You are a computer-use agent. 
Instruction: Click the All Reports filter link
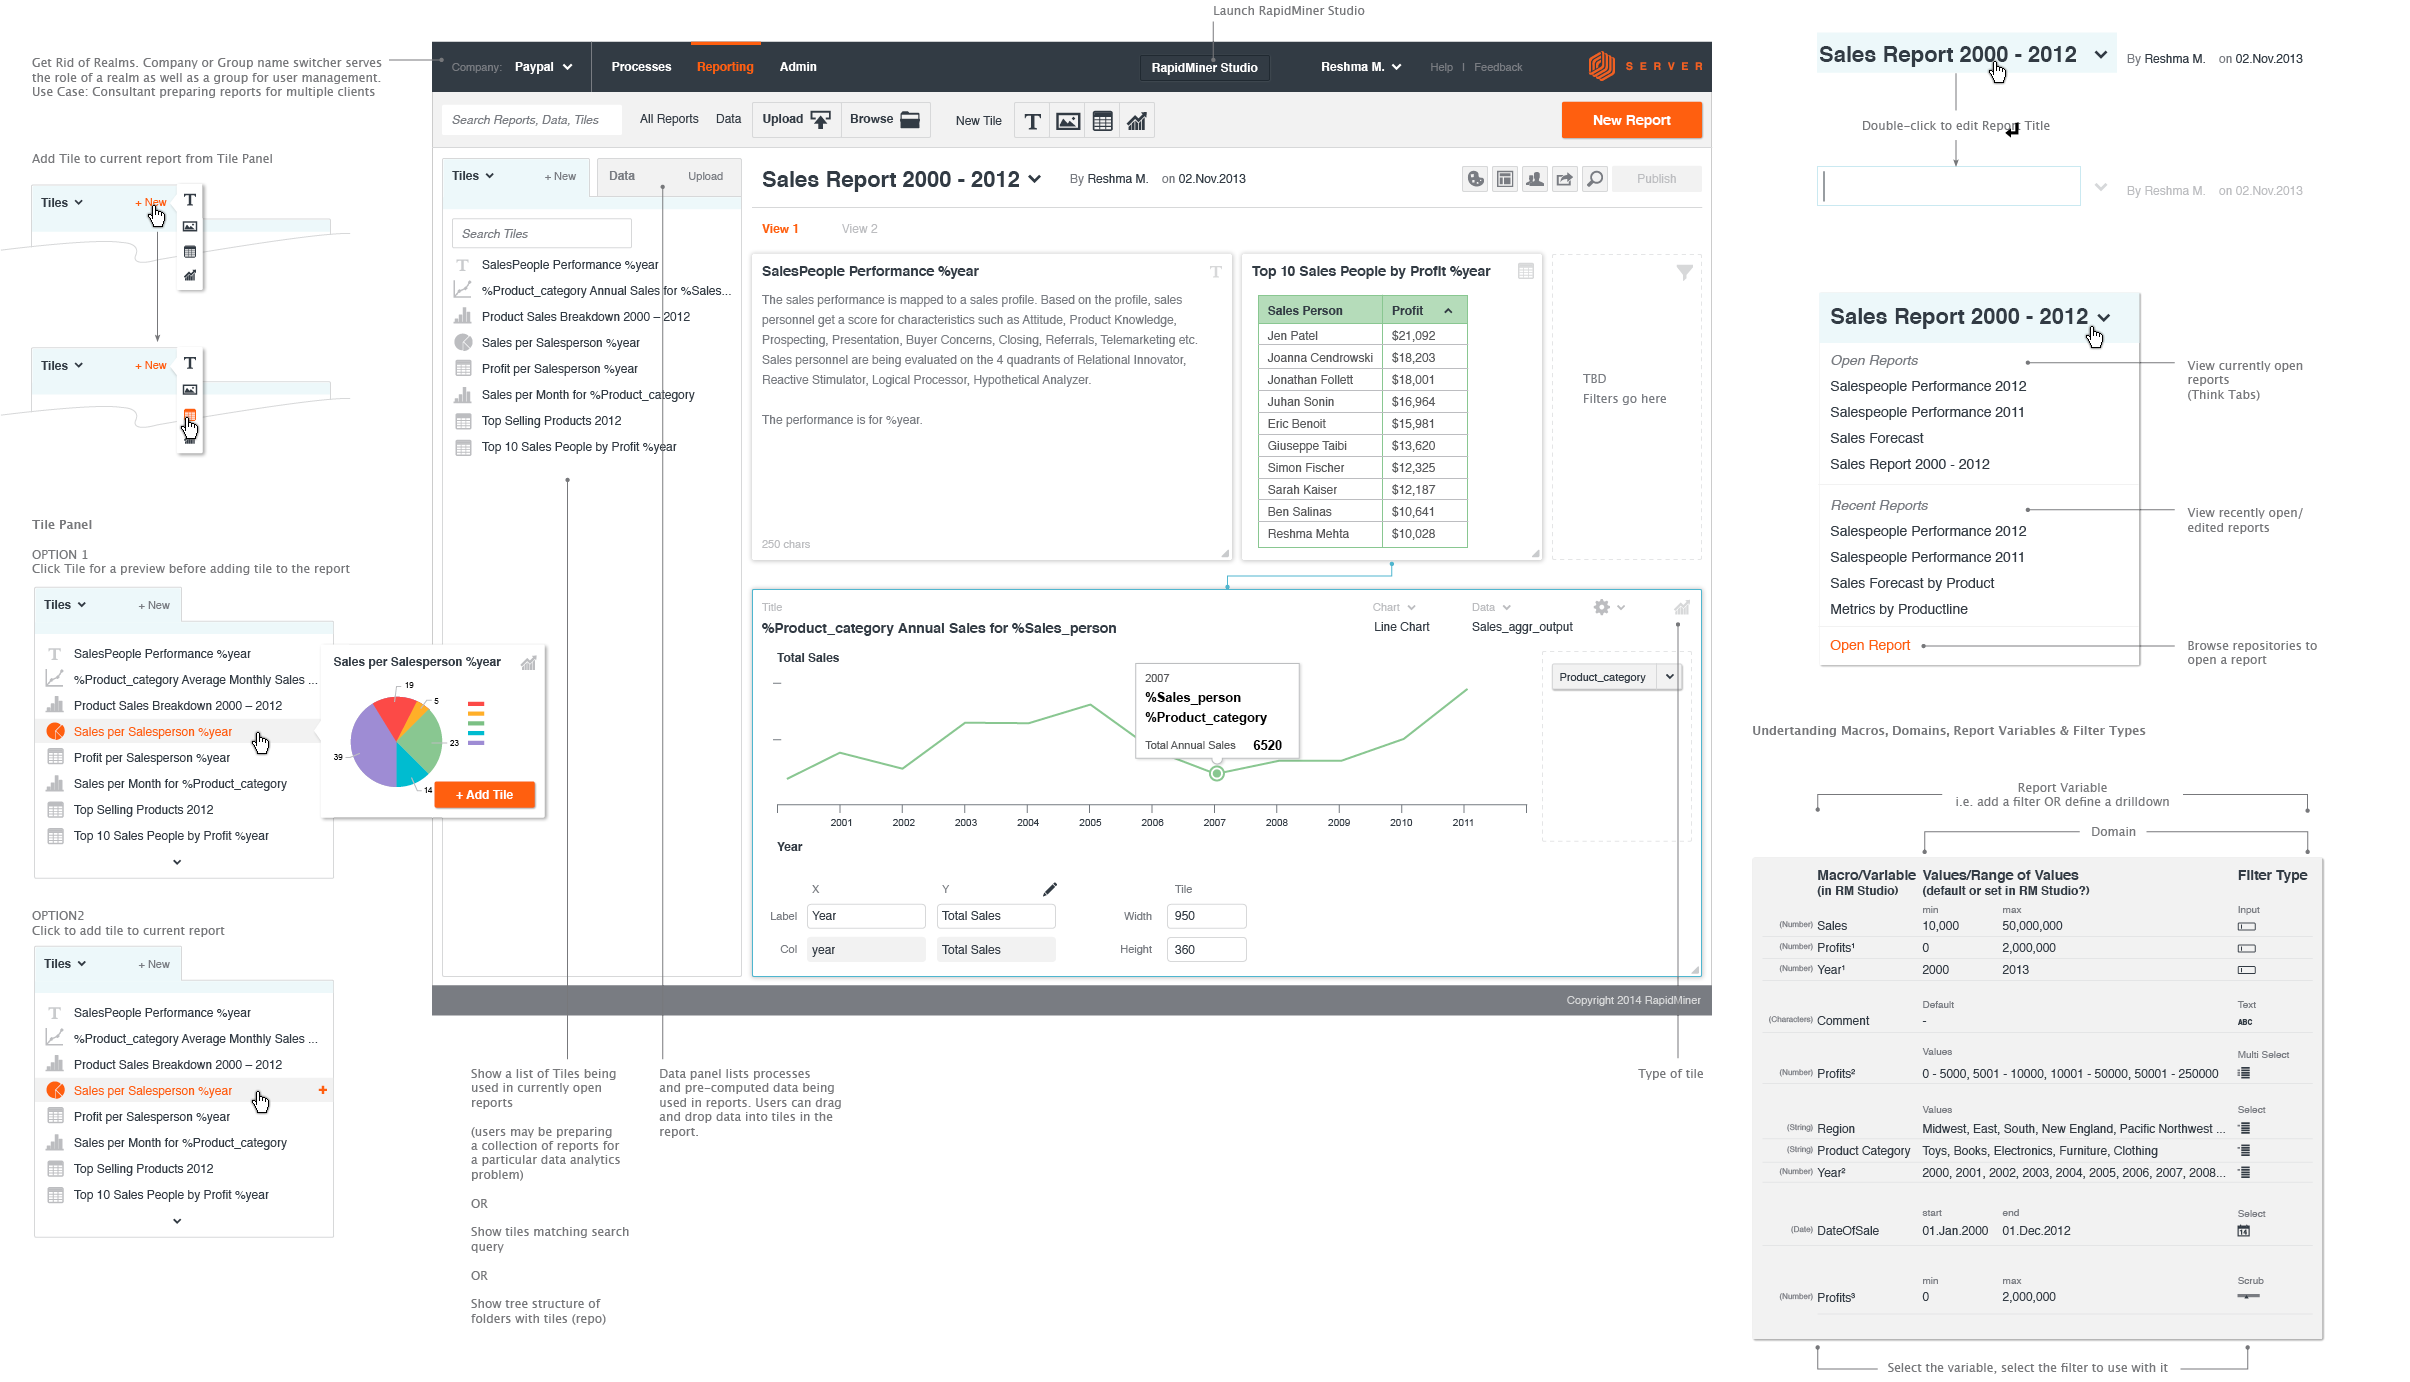tap(669, 119)
